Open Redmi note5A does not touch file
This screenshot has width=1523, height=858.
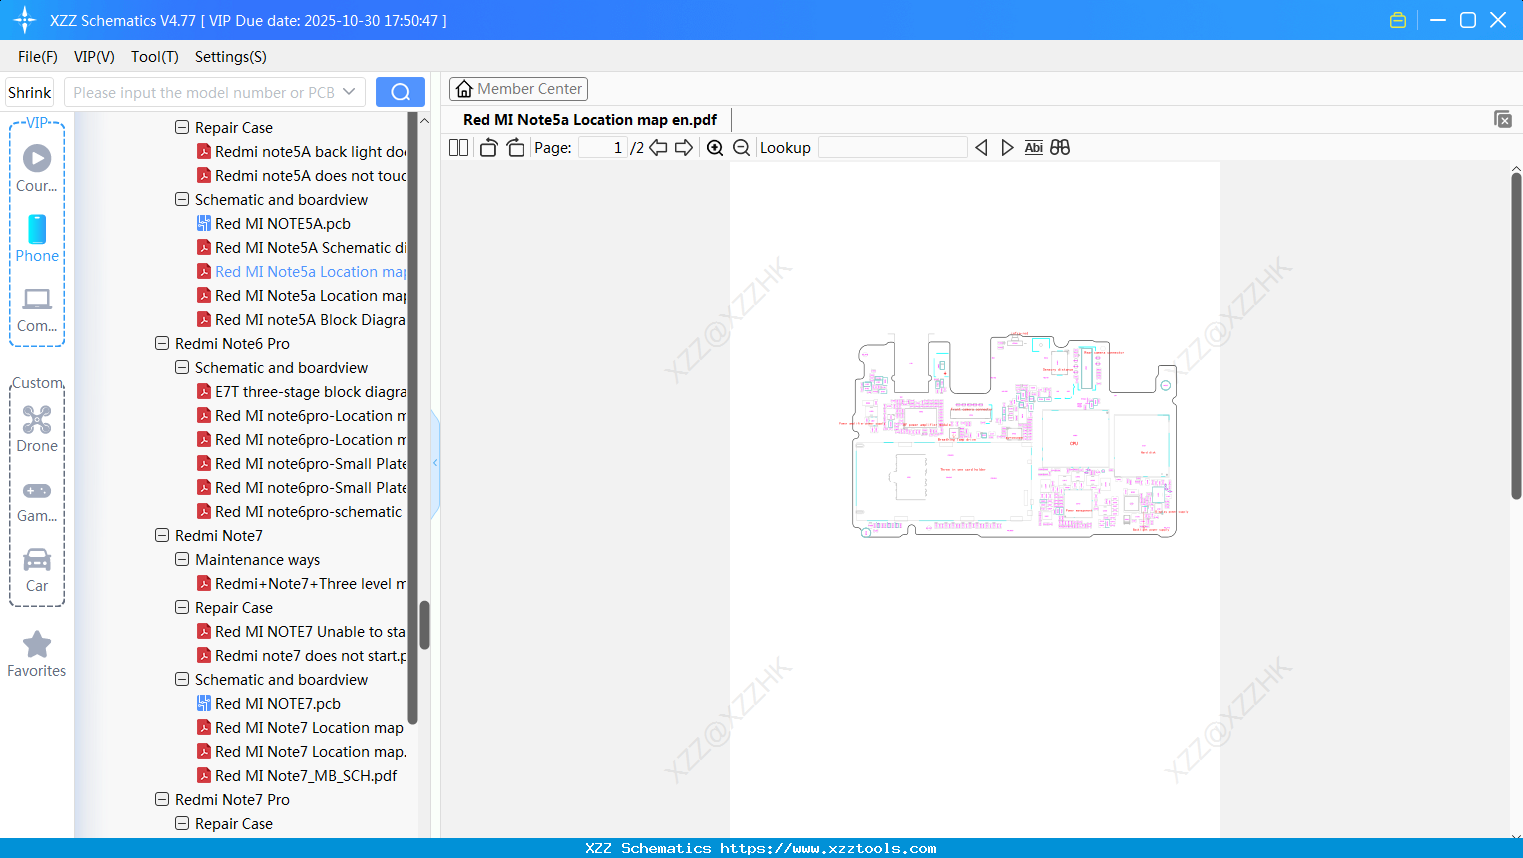tap(310, 176)
